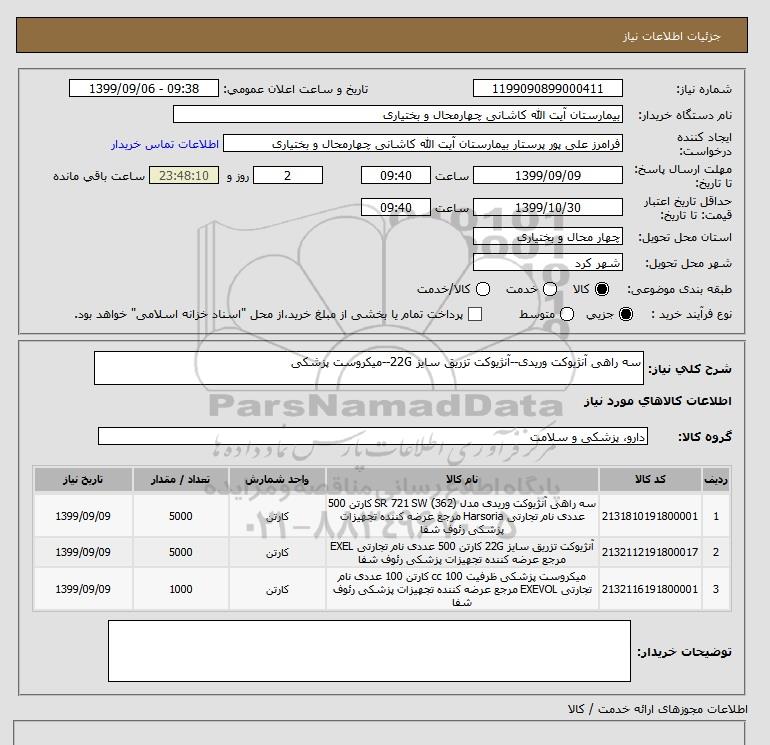Viewport: 770px width, 745px height.
Task: Click the need number field 1199090899000411
Action: [x=548, y=88]
